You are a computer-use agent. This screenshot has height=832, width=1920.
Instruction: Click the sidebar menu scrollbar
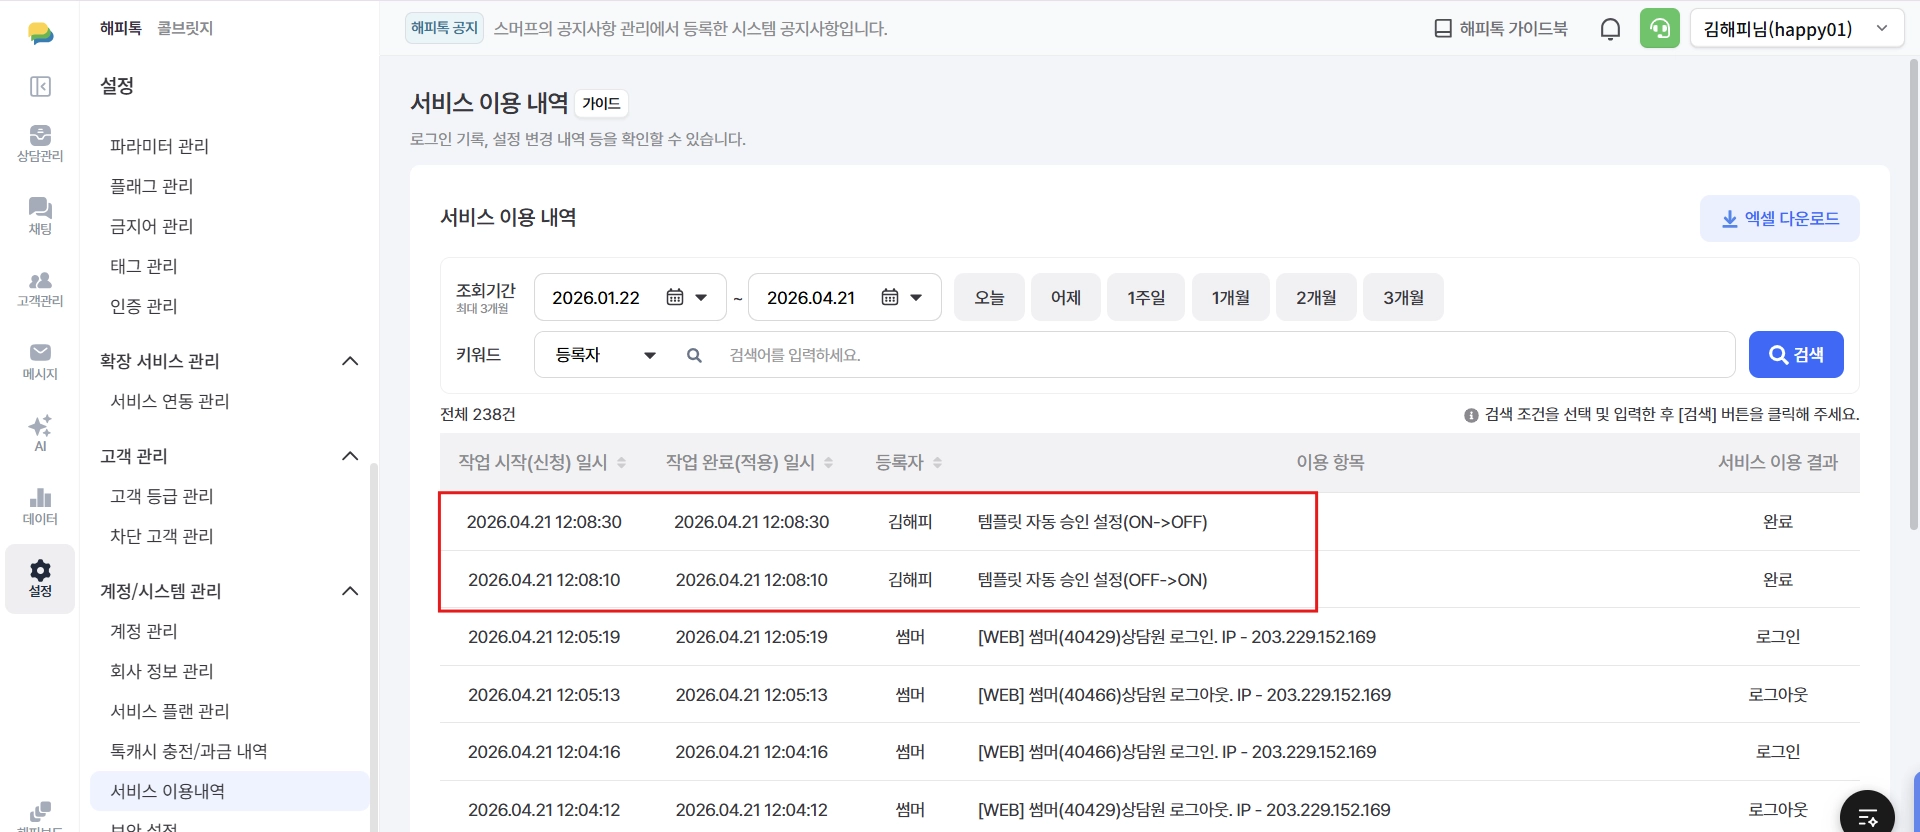373,645
